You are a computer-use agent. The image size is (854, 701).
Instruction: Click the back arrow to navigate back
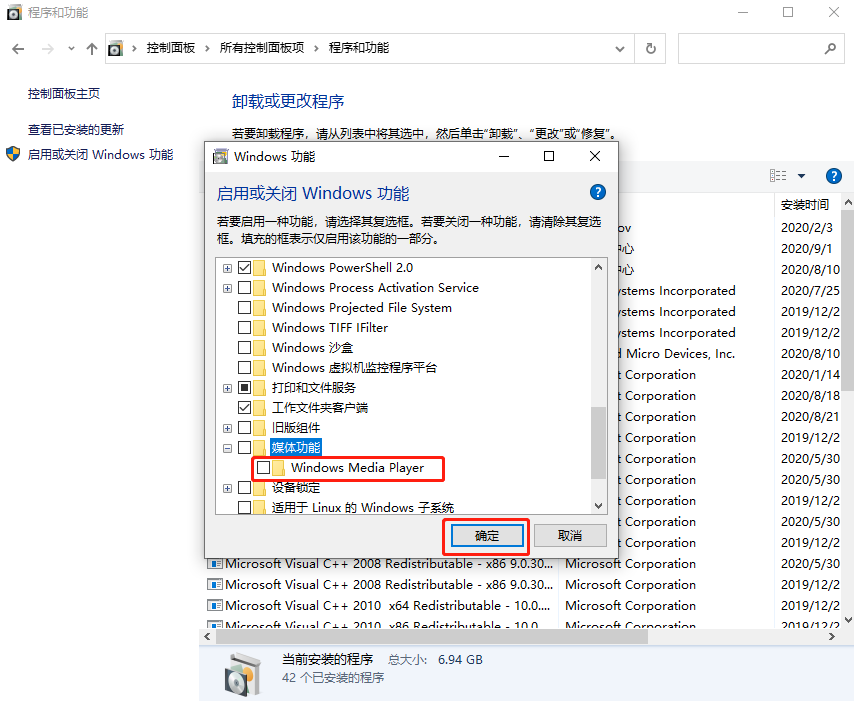tap(19, 48)
